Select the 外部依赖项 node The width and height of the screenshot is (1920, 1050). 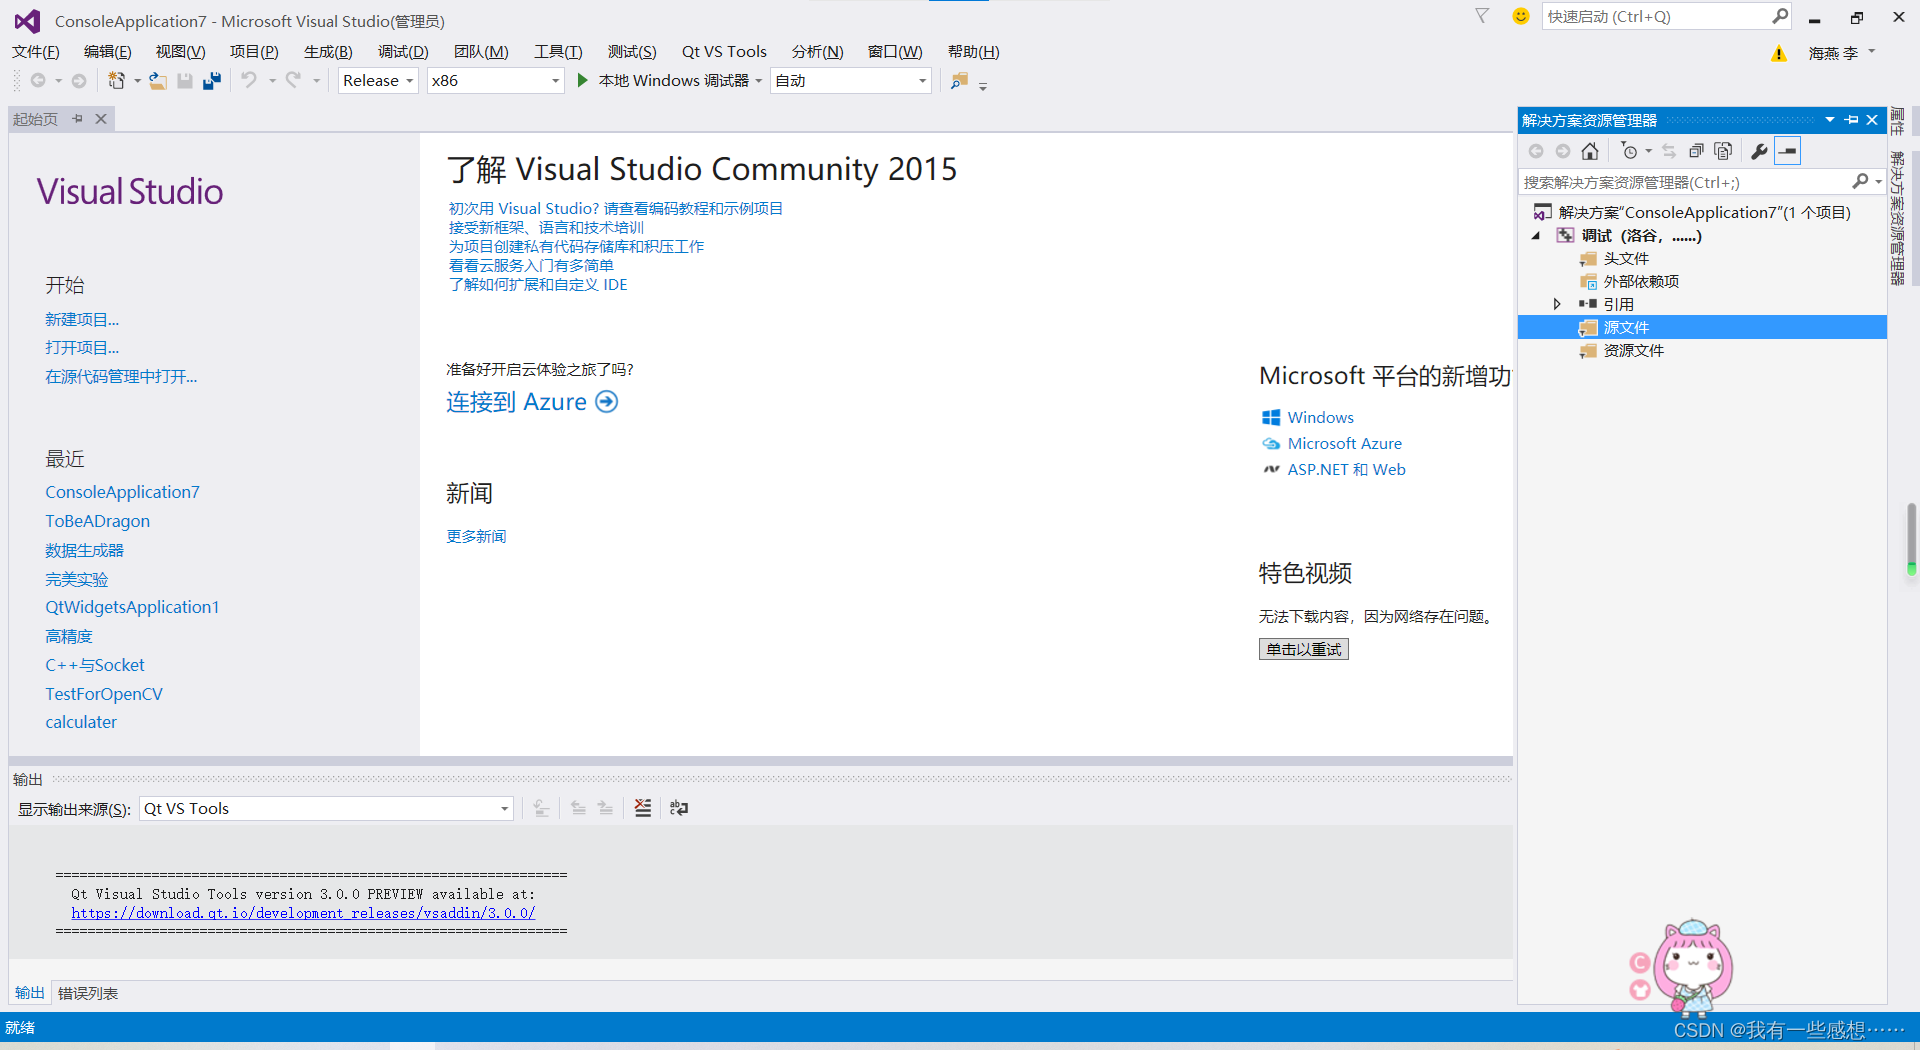1641,281
